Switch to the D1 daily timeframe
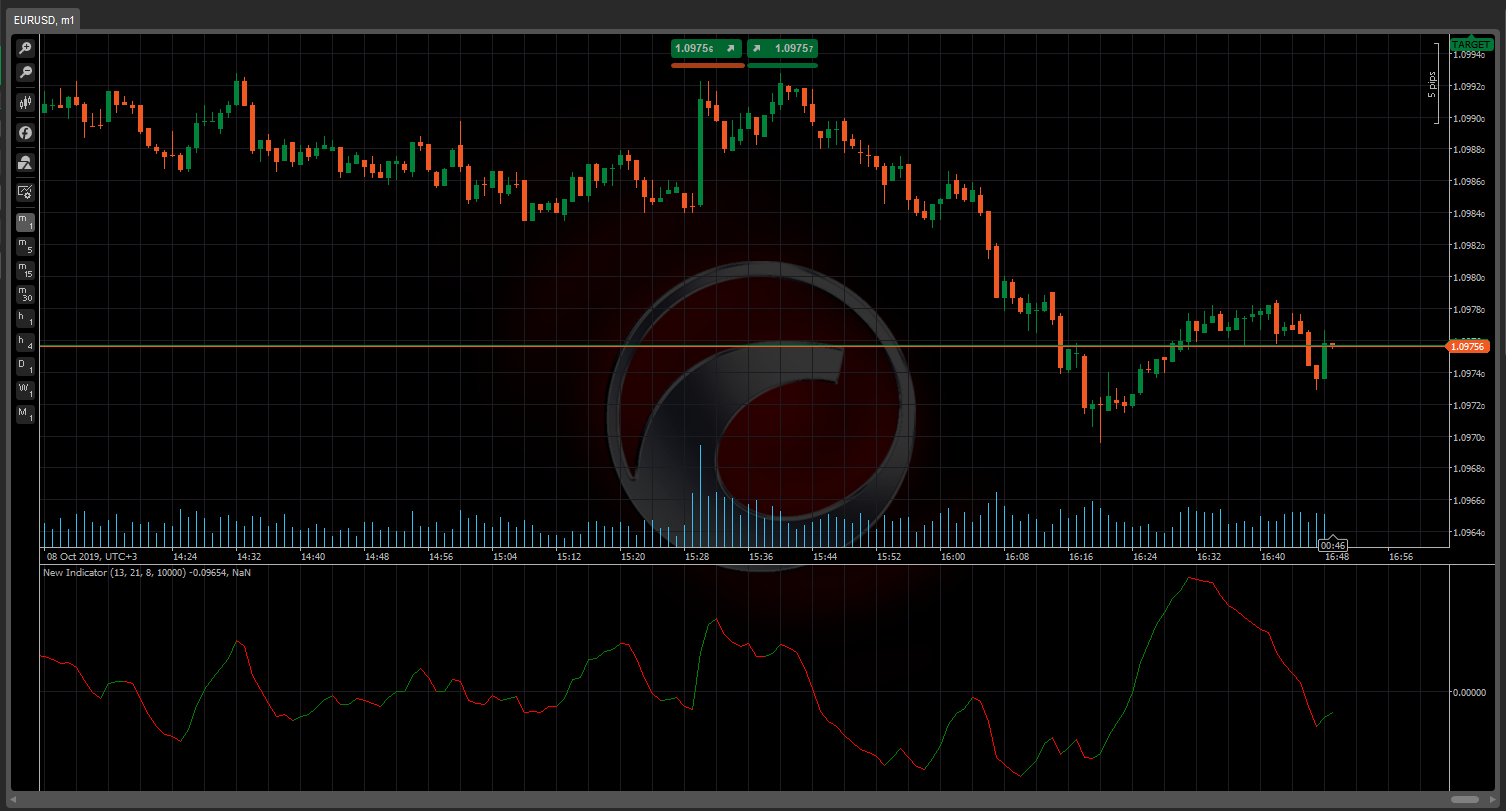This screenshot has width=1506, height=811. click(25, 366)
